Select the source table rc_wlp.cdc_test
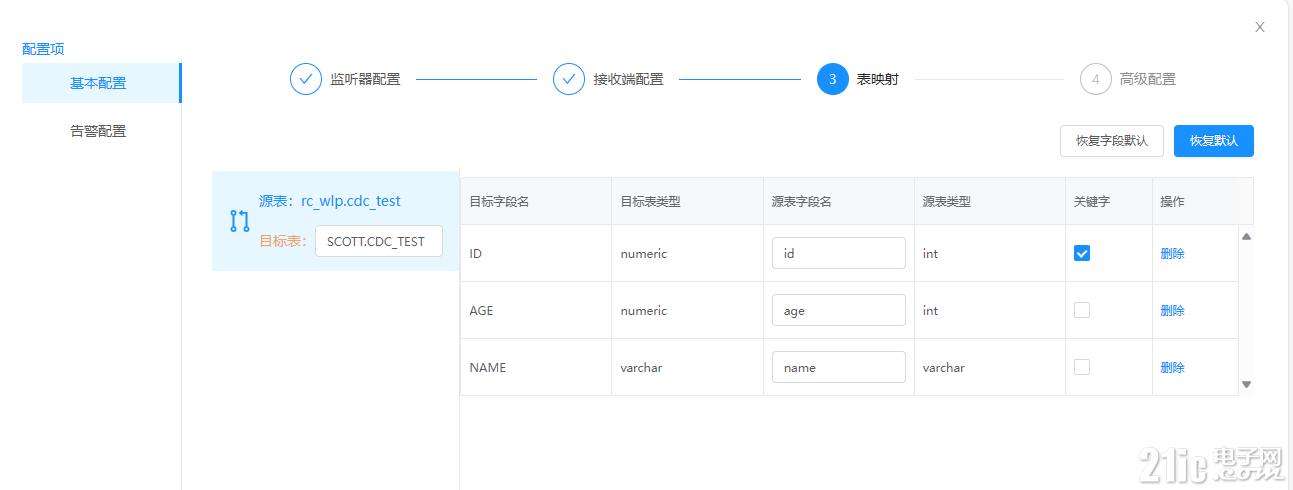Viewport: 1293px width, 490px height. (x=330, y=201)
